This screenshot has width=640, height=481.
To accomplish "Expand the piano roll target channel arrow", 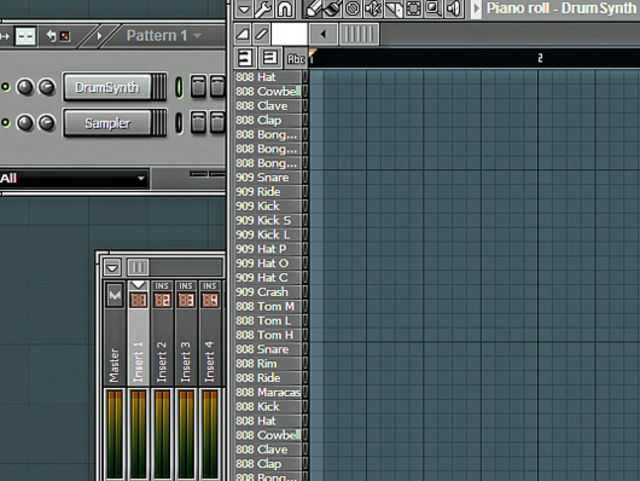I will [x=476, y=9].
